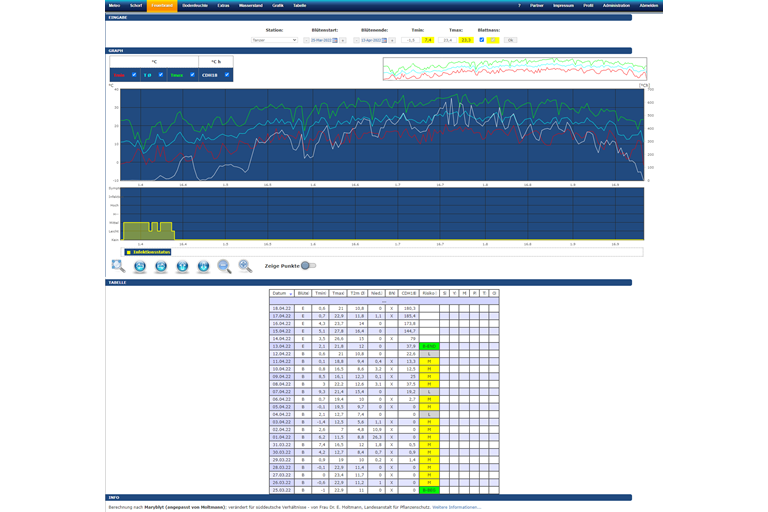The height and width of the screenshot is (512, 768).
Task: Click the zoom out magnifier icon
Action: click(x=224, y=266)
